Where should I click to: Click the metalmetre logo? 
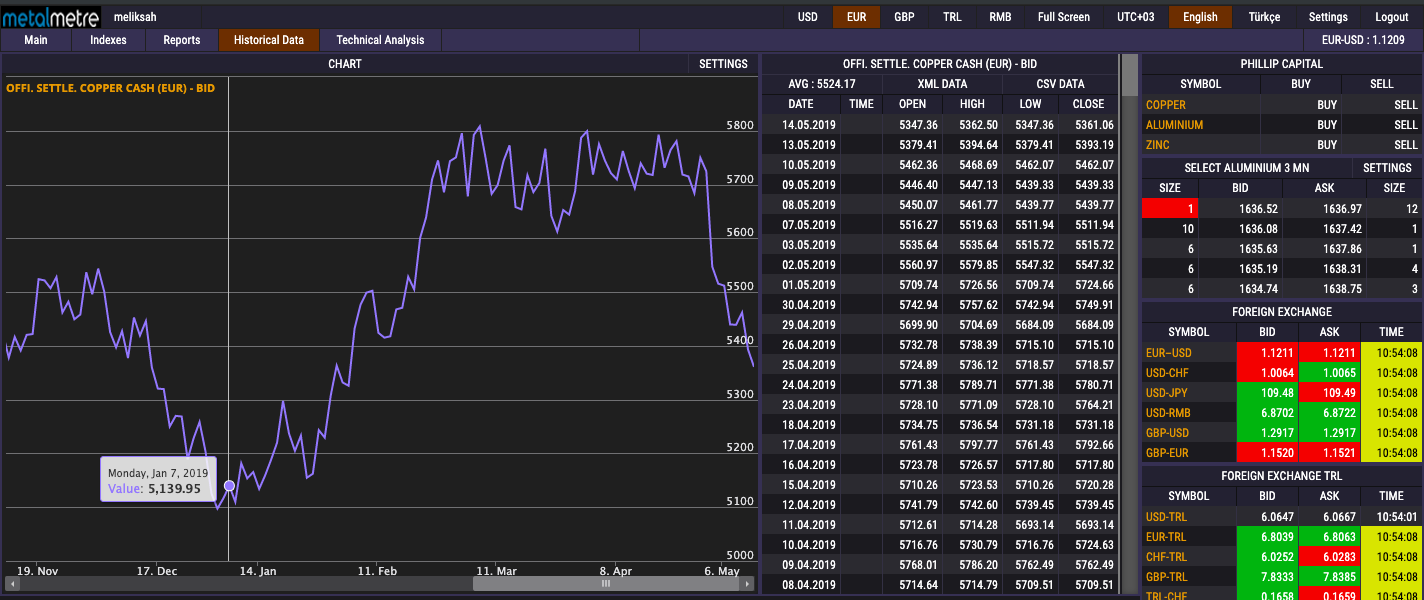click(49, 17)
